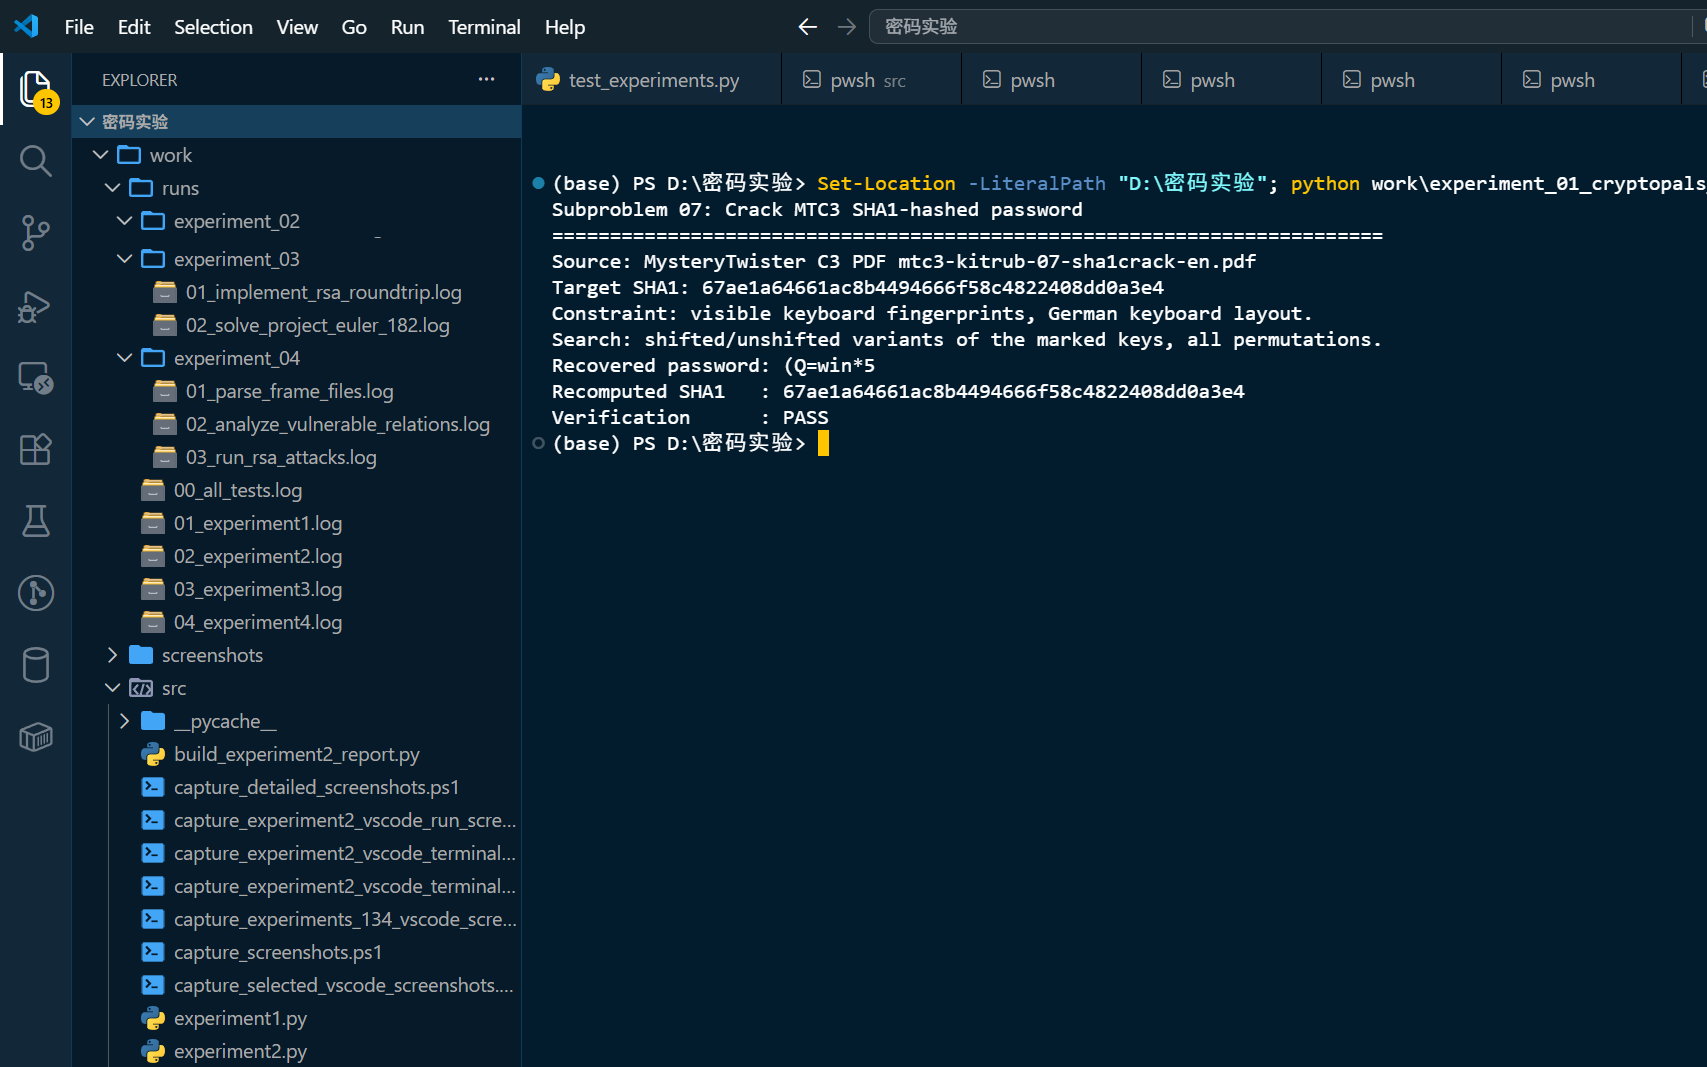The image size is (1707, 1067).
Task: Open 02_analyze_vulnerable_relations.log
Action: [x=337, y=424]
